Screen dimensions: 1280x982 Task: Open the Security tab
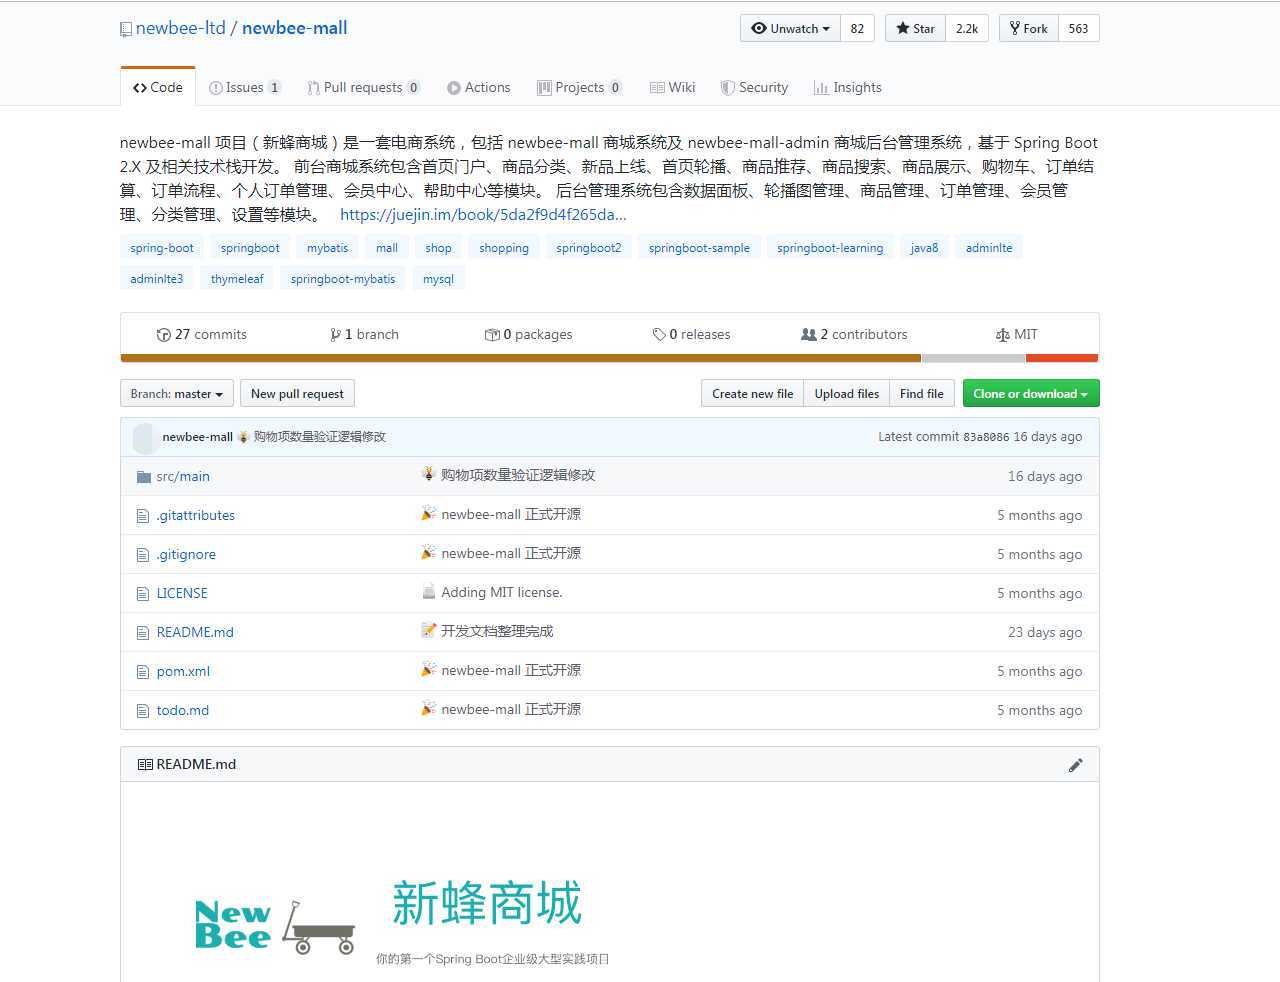[x=755, y=87]
